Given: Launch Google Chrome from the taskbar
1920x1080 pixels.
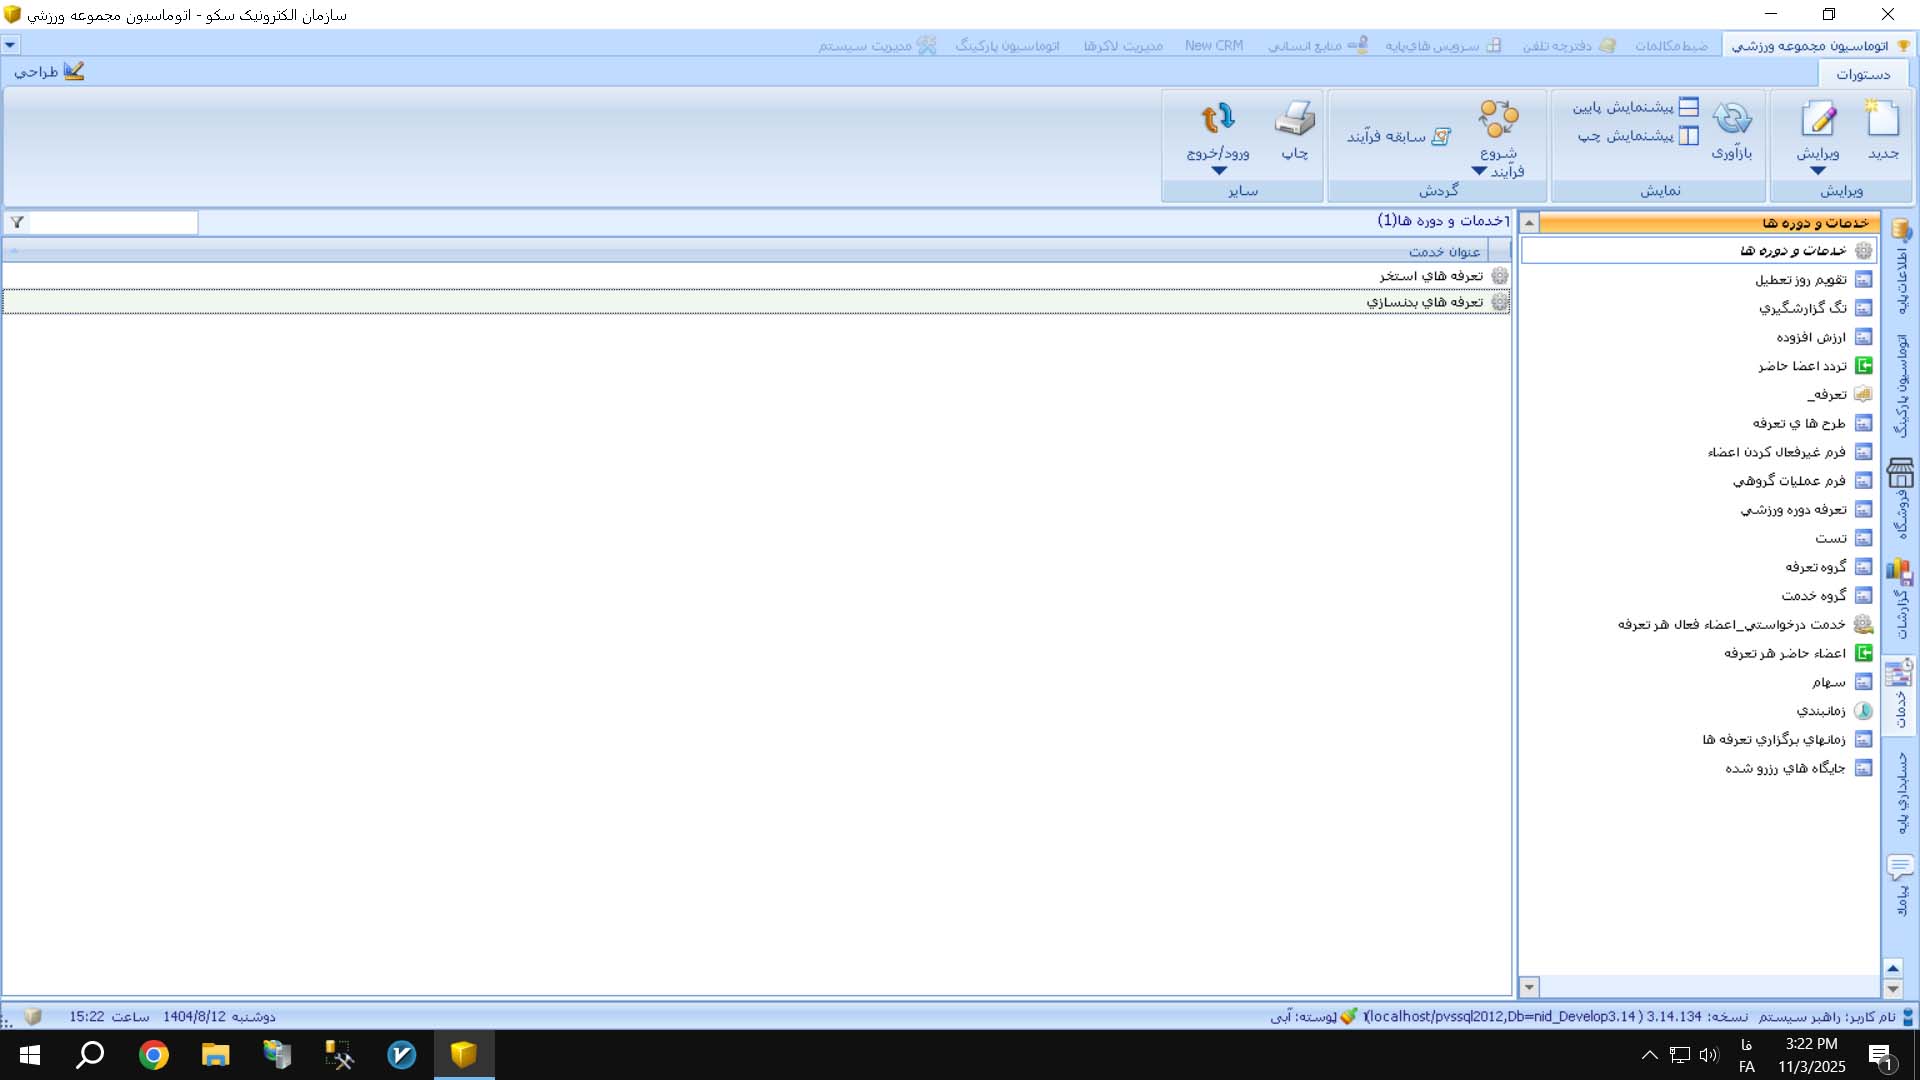Looking at the screenshot, I should coord(154,1055).
